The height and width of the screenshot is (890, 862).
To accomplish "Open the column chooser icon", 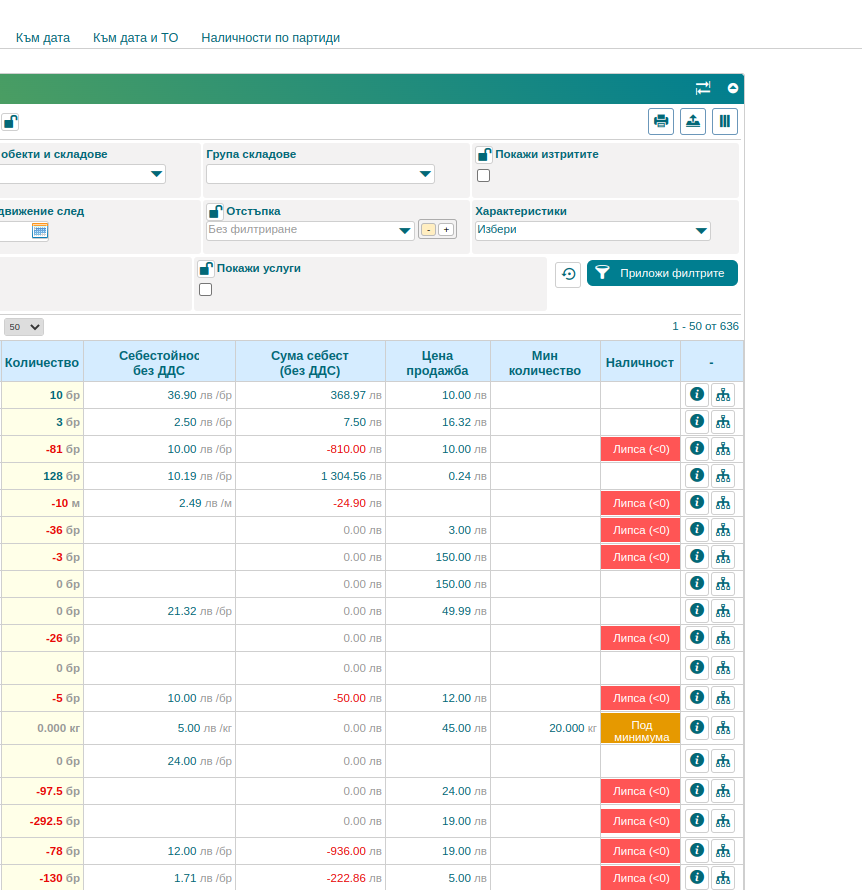I will [725, 121].
